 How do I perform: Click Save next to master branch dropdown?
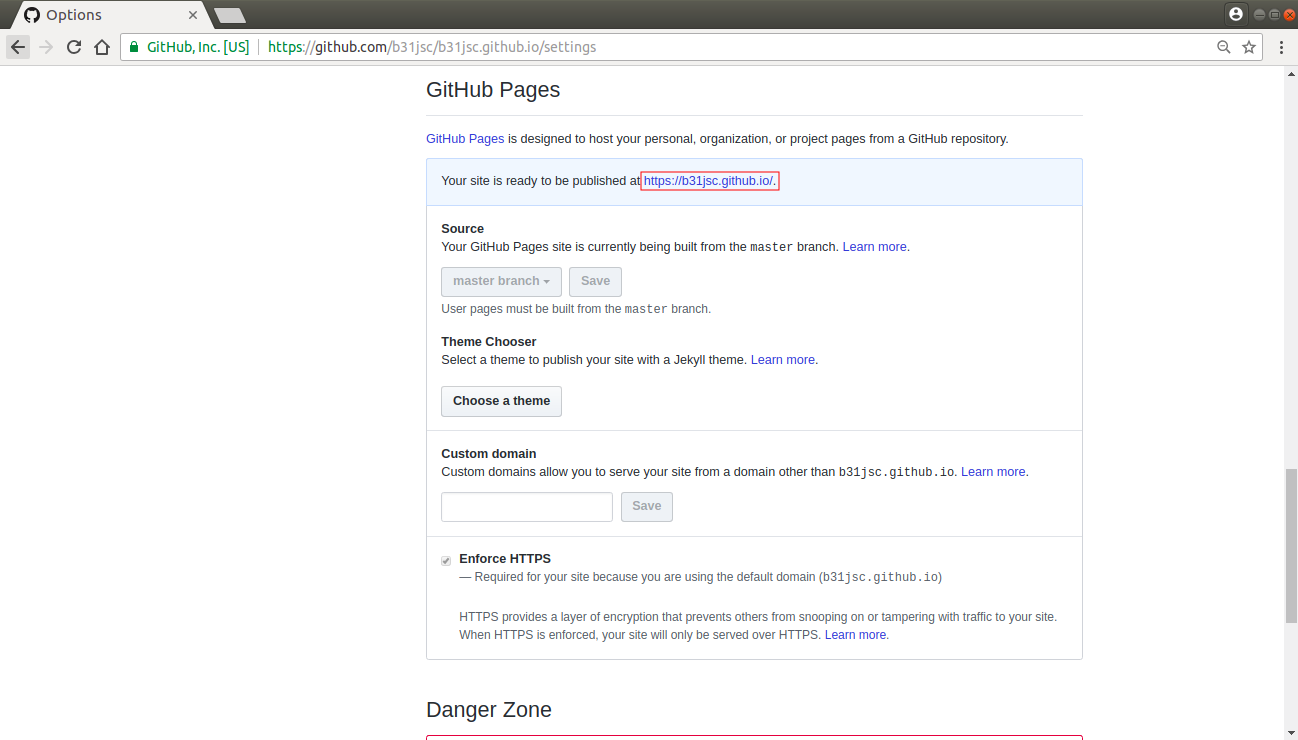(595, 281)
